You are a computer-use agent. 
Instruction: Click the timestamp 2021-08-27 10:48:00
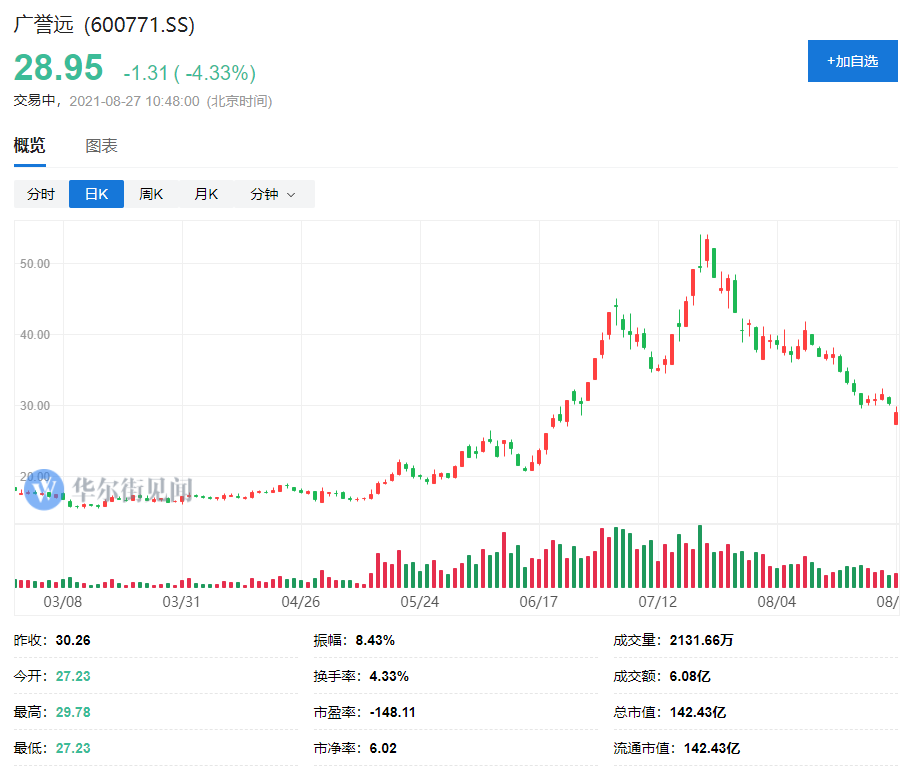coord(134,101)
